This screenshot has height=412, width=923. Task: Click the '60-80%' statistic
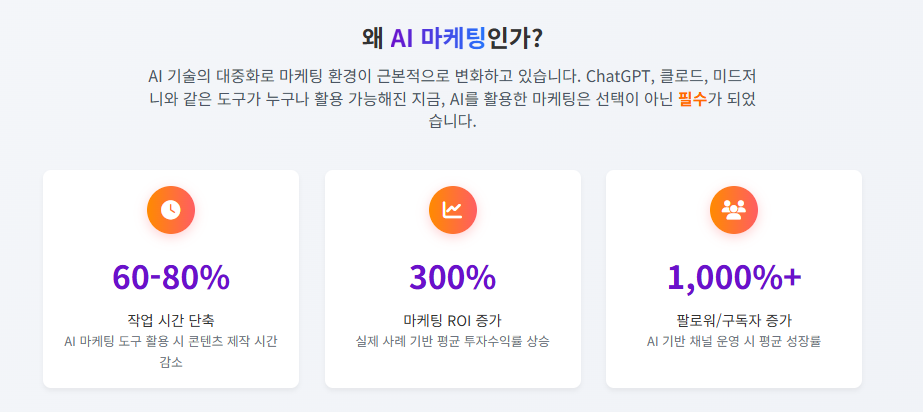(171, 277)
